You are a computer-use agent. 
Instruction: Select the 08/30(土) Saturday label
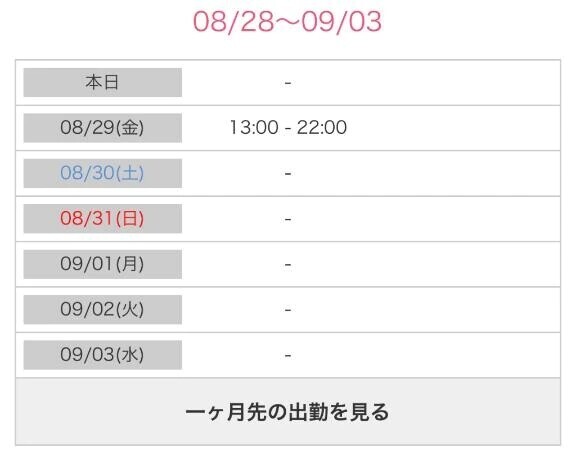pos(102,173)
